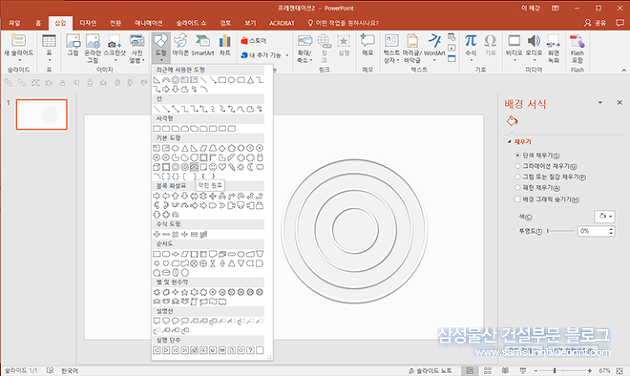Start slide show from status bar icon
Screen dimensions: 630x376
coord(523,370)
